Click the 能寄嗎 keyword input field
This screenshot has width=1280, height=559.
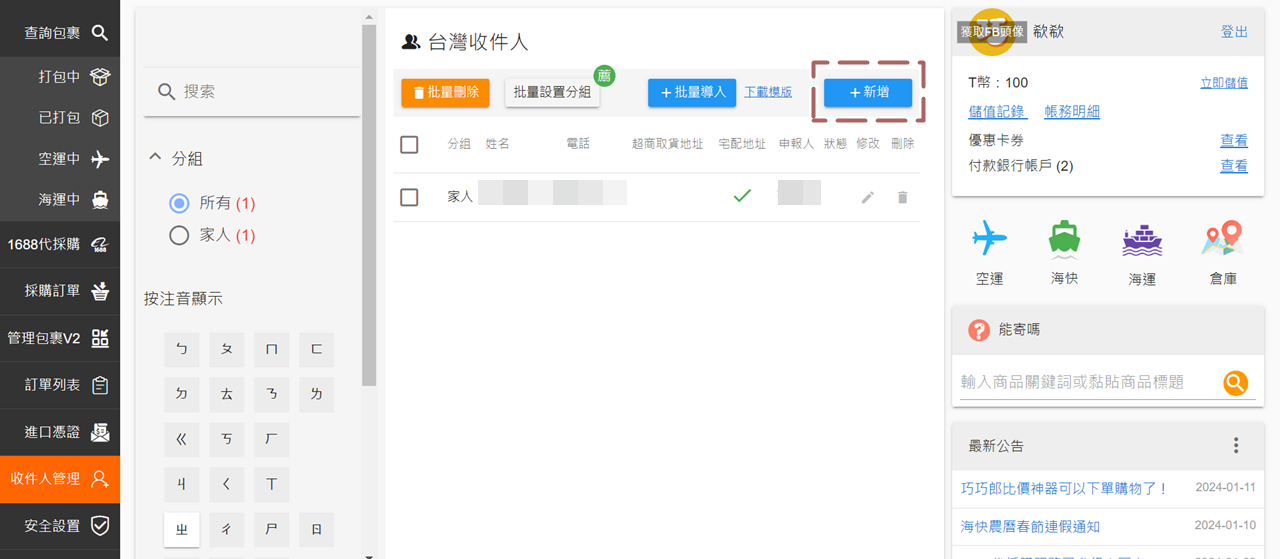point(1088,382)
